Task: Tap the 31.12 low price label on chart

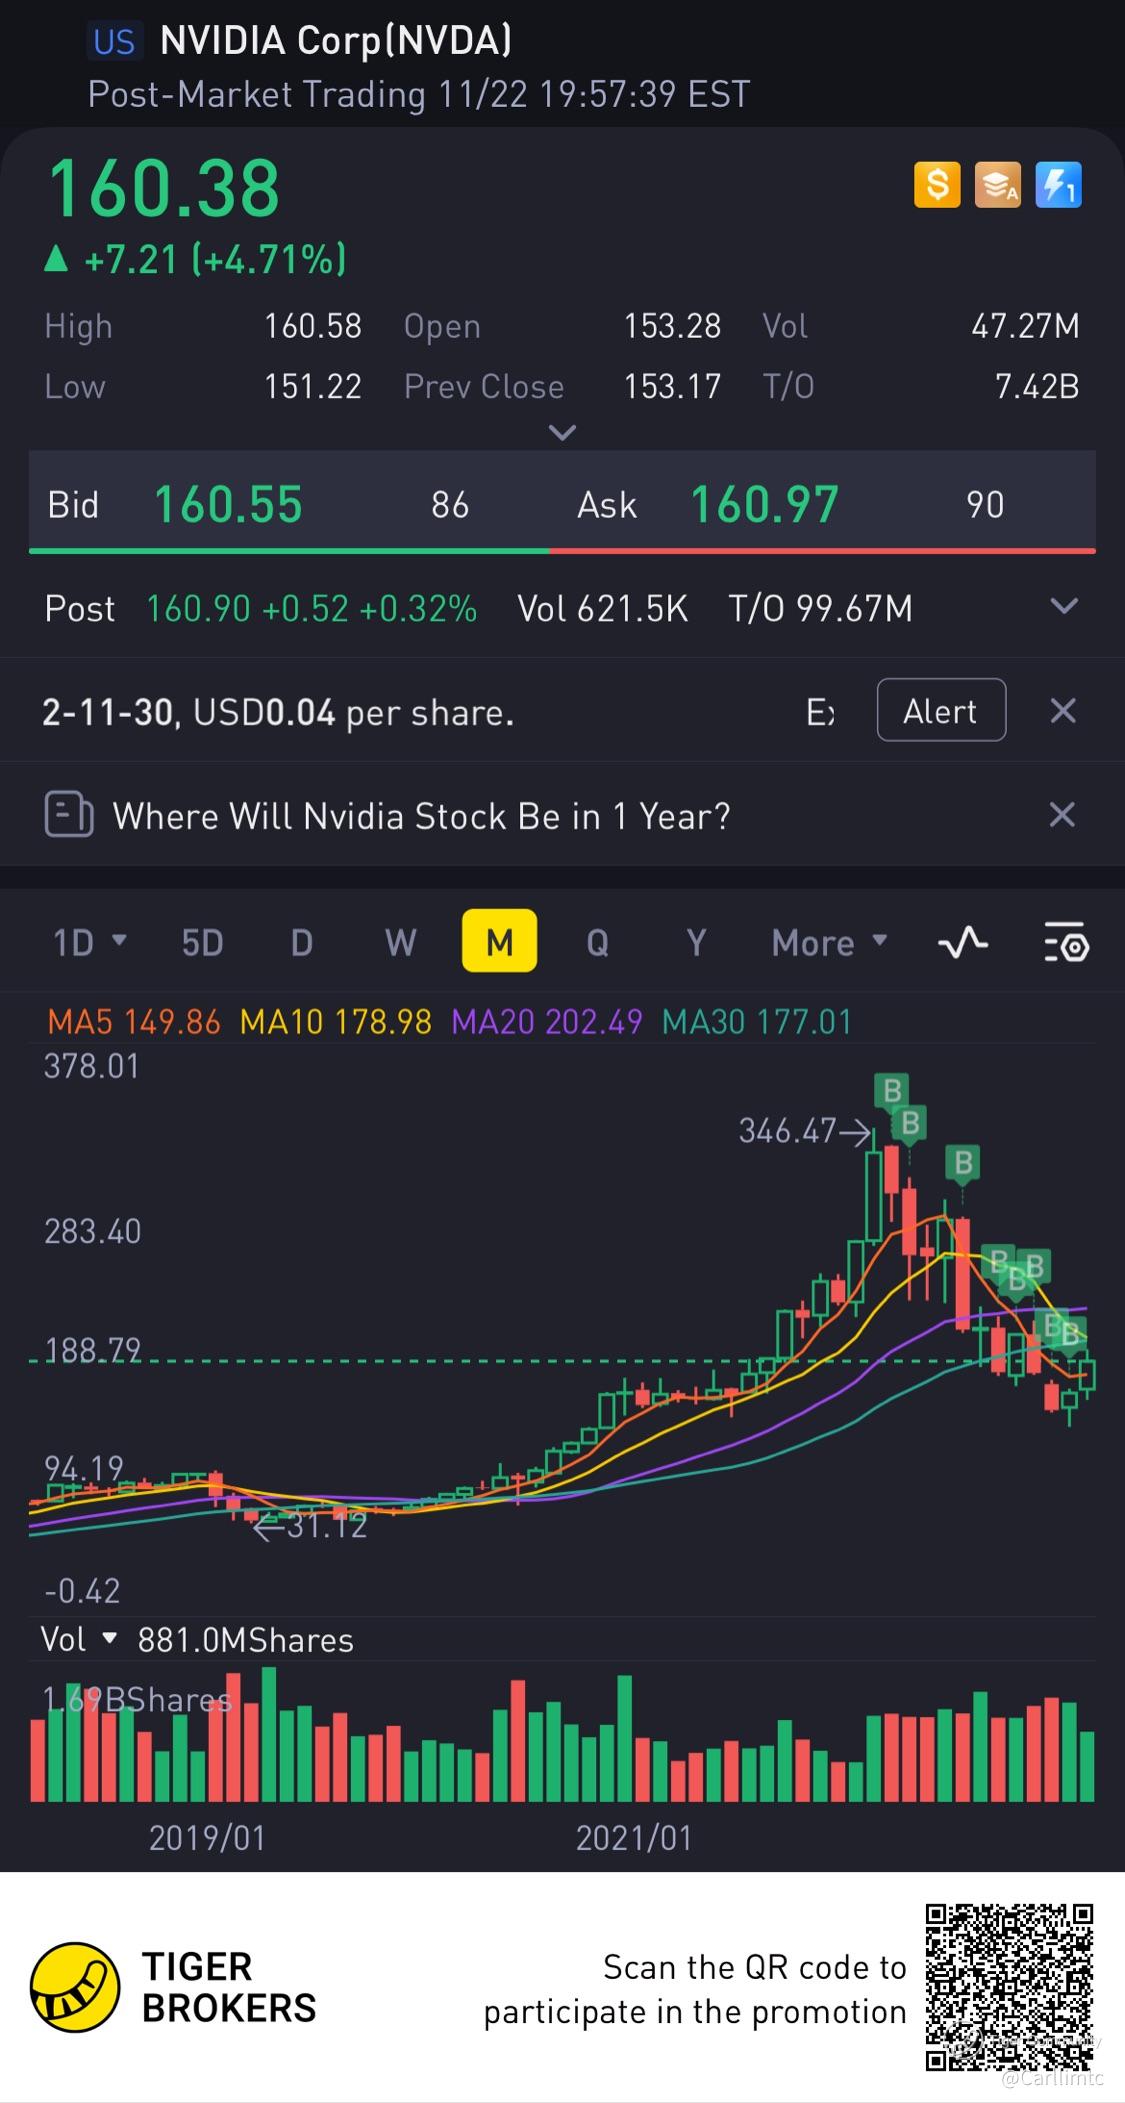Action: tap(326, 1525)
